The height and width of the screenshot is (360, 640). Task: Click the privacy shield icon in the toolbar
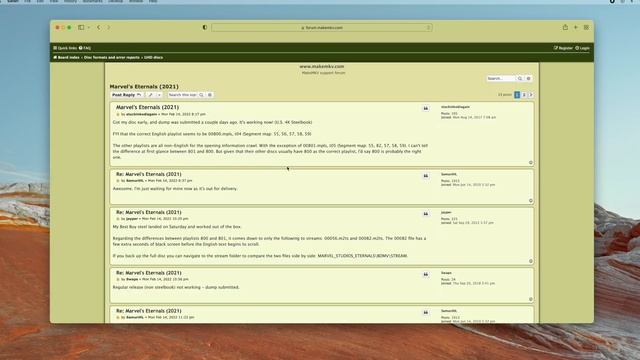(x=205, y=27)
